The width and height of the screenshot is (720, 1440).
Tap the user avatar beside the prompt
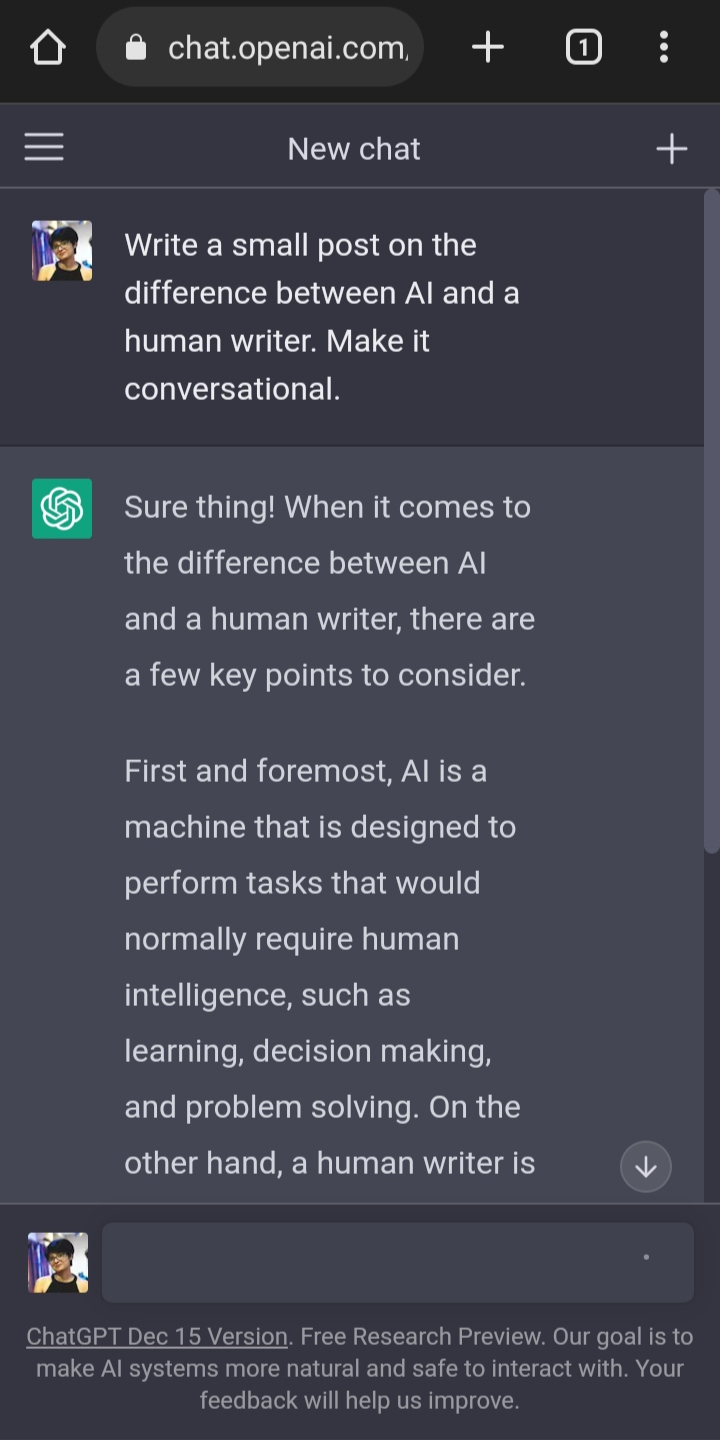click(x=62, y=251)
